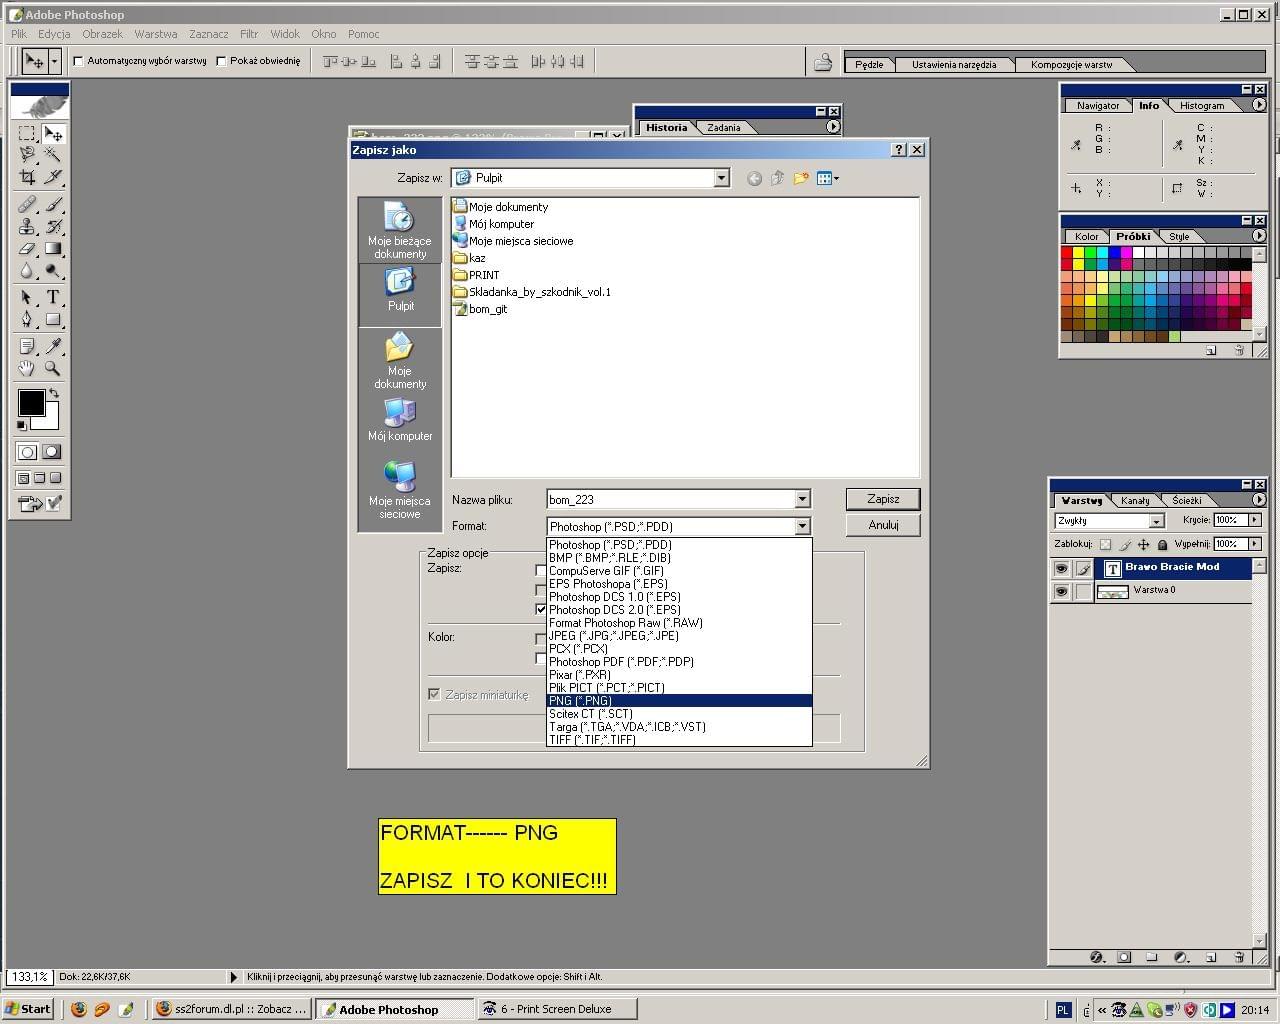This screenshot has width=1280, height=1024.
Task: Select the Brush tool
Action: pyautogui.click(x=53, y=205)
